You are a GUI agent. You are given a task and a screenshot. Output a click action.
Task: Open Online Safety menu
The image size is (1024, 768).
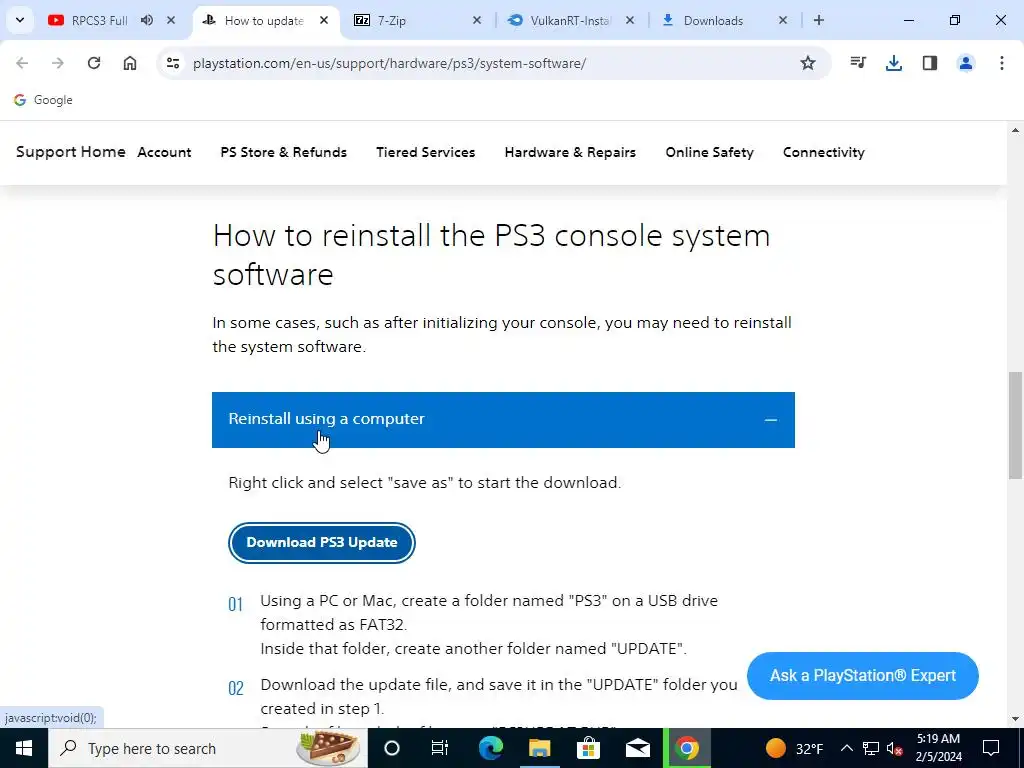709,152
